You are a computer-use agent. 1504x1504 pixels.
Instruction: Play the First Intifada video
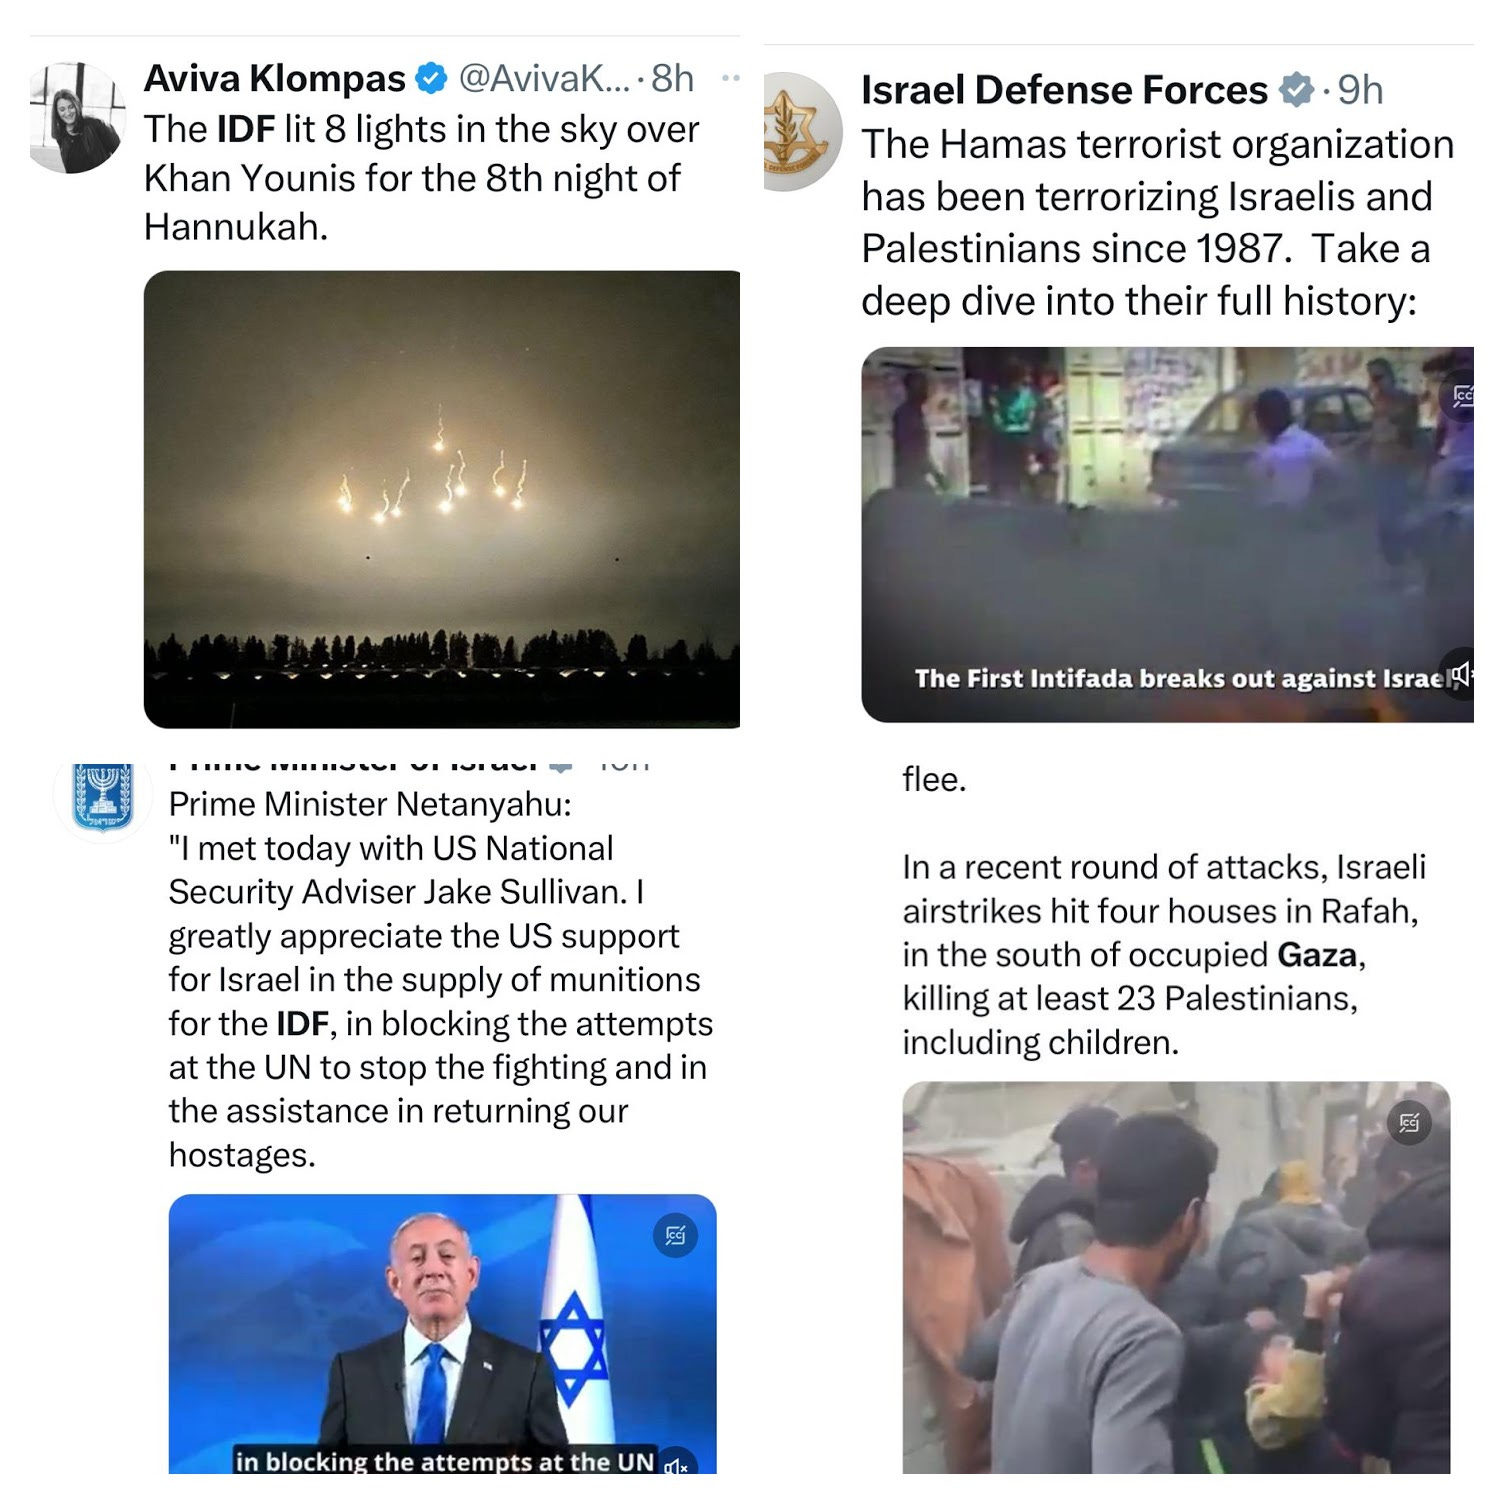click(1167, 535)
